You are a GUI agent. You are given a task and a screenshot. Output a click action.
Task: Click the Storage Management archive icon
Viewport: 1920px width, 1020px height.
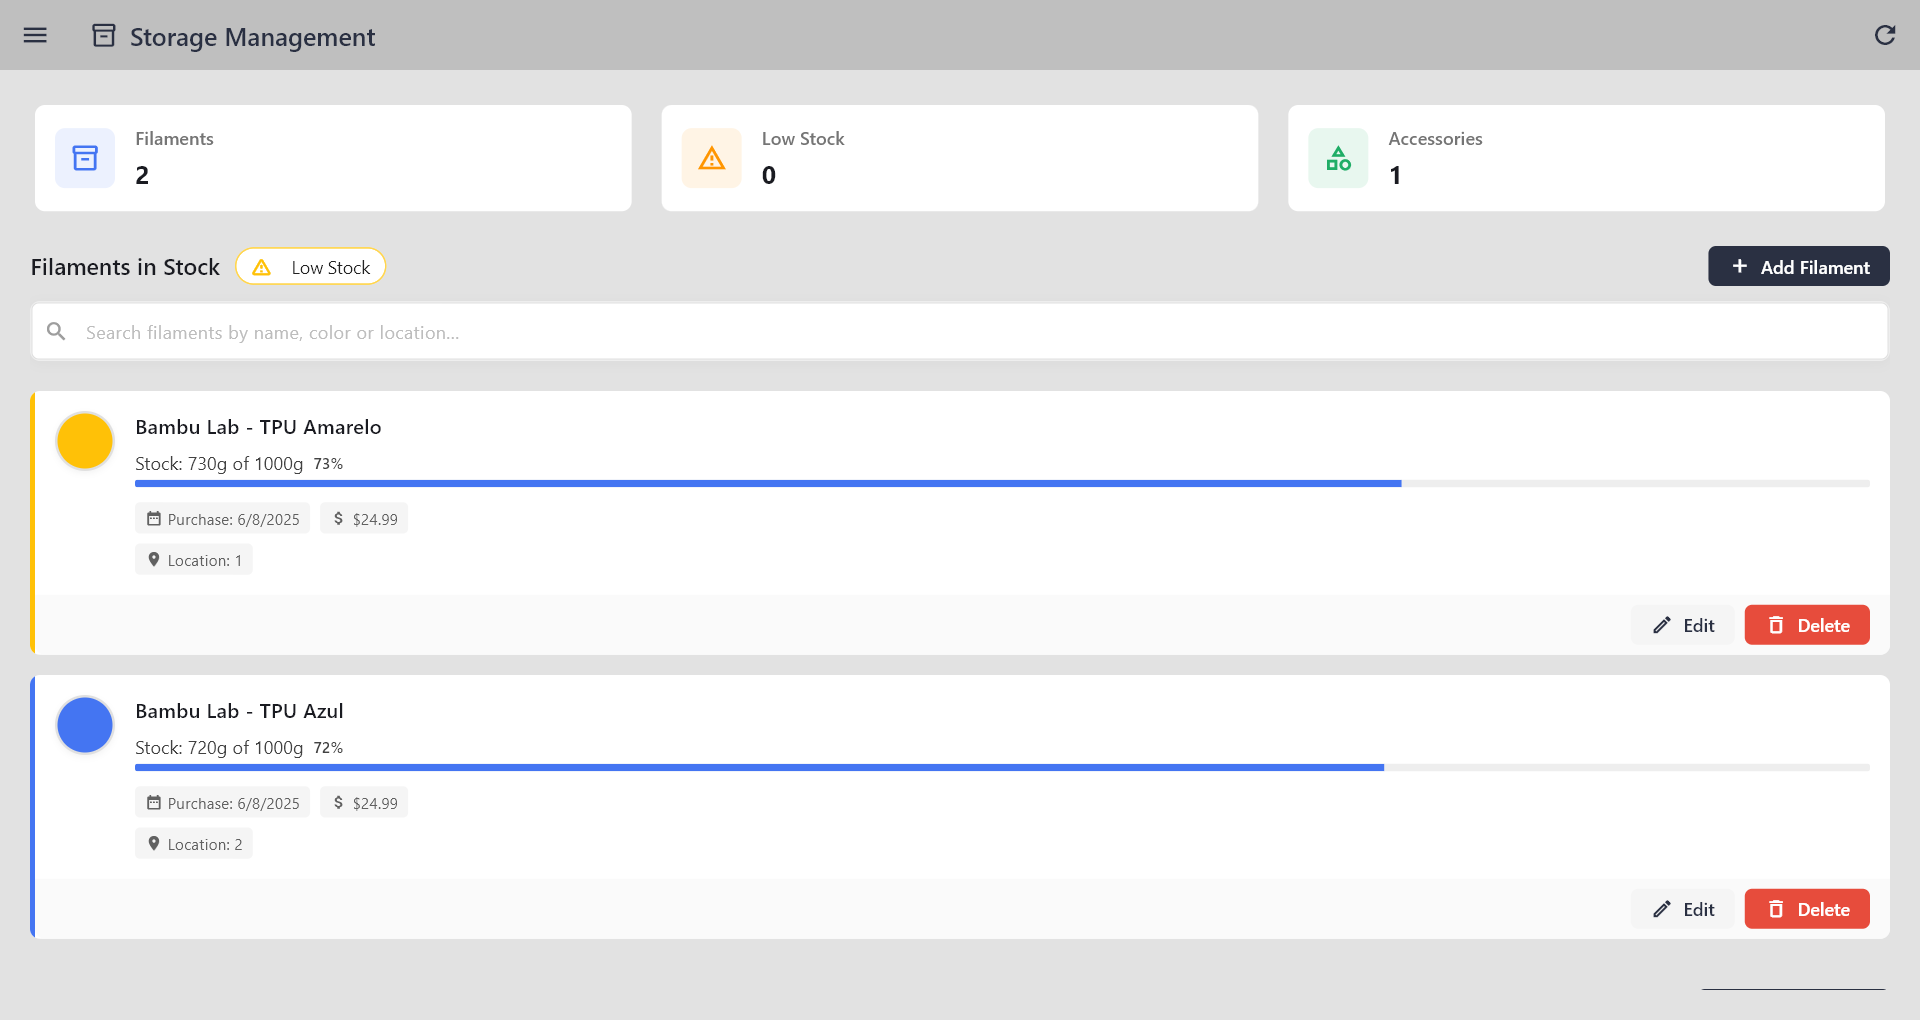[x=104, y=36]
